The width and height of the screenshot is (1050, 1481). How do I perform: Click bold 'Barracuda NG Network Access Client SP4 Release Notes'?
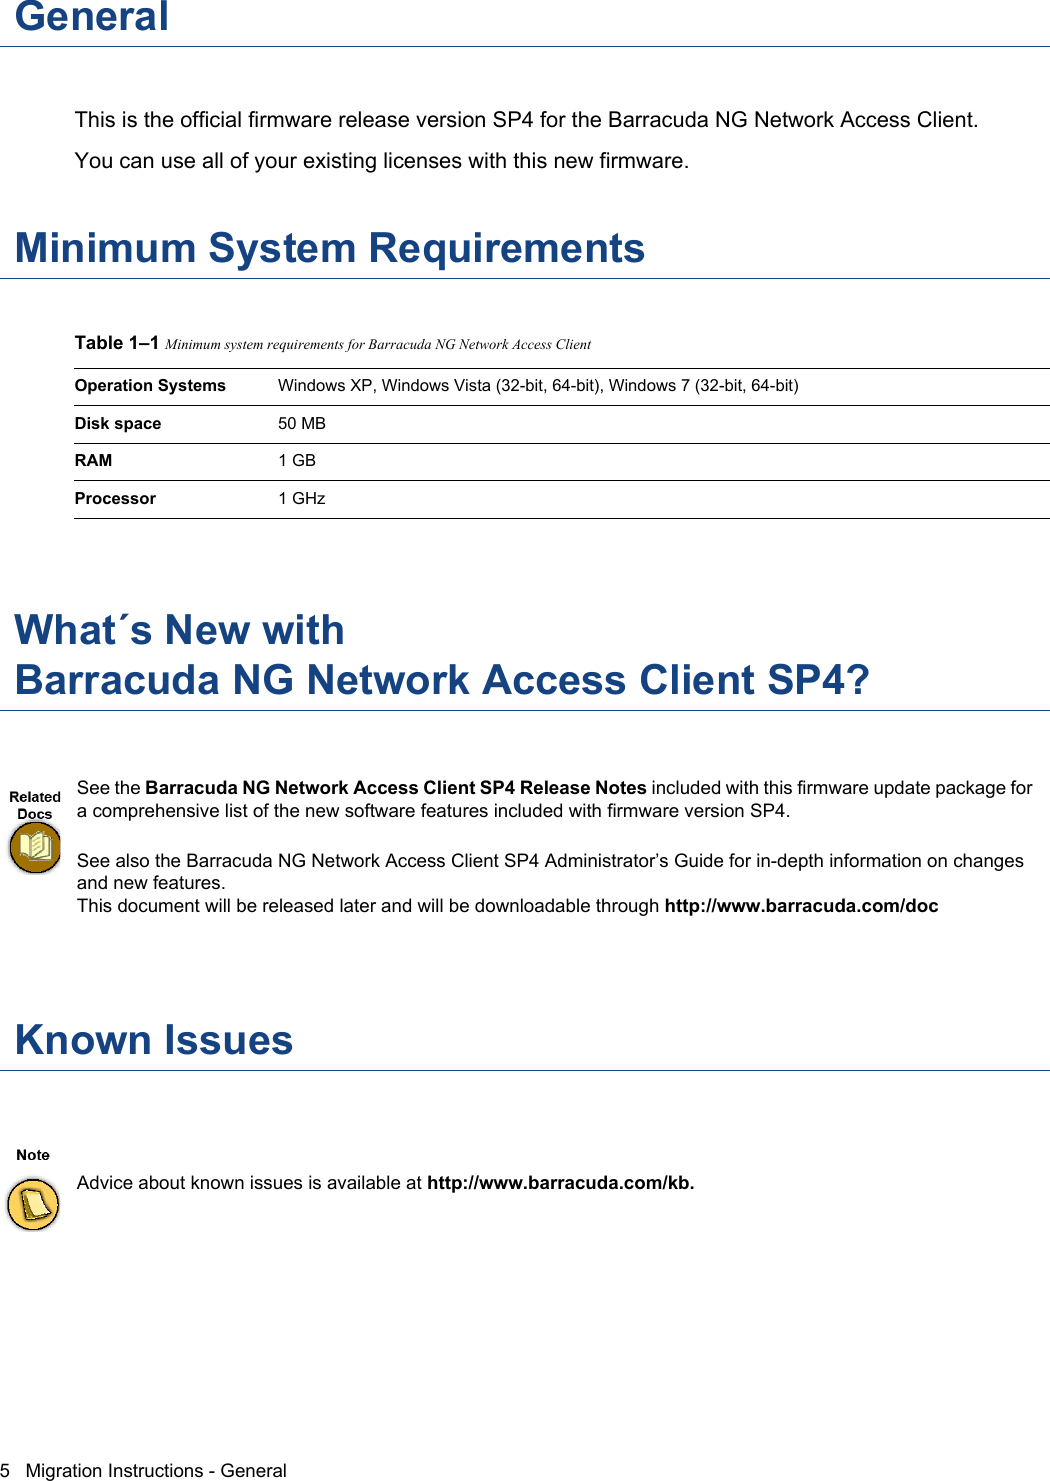coord(396,788)
